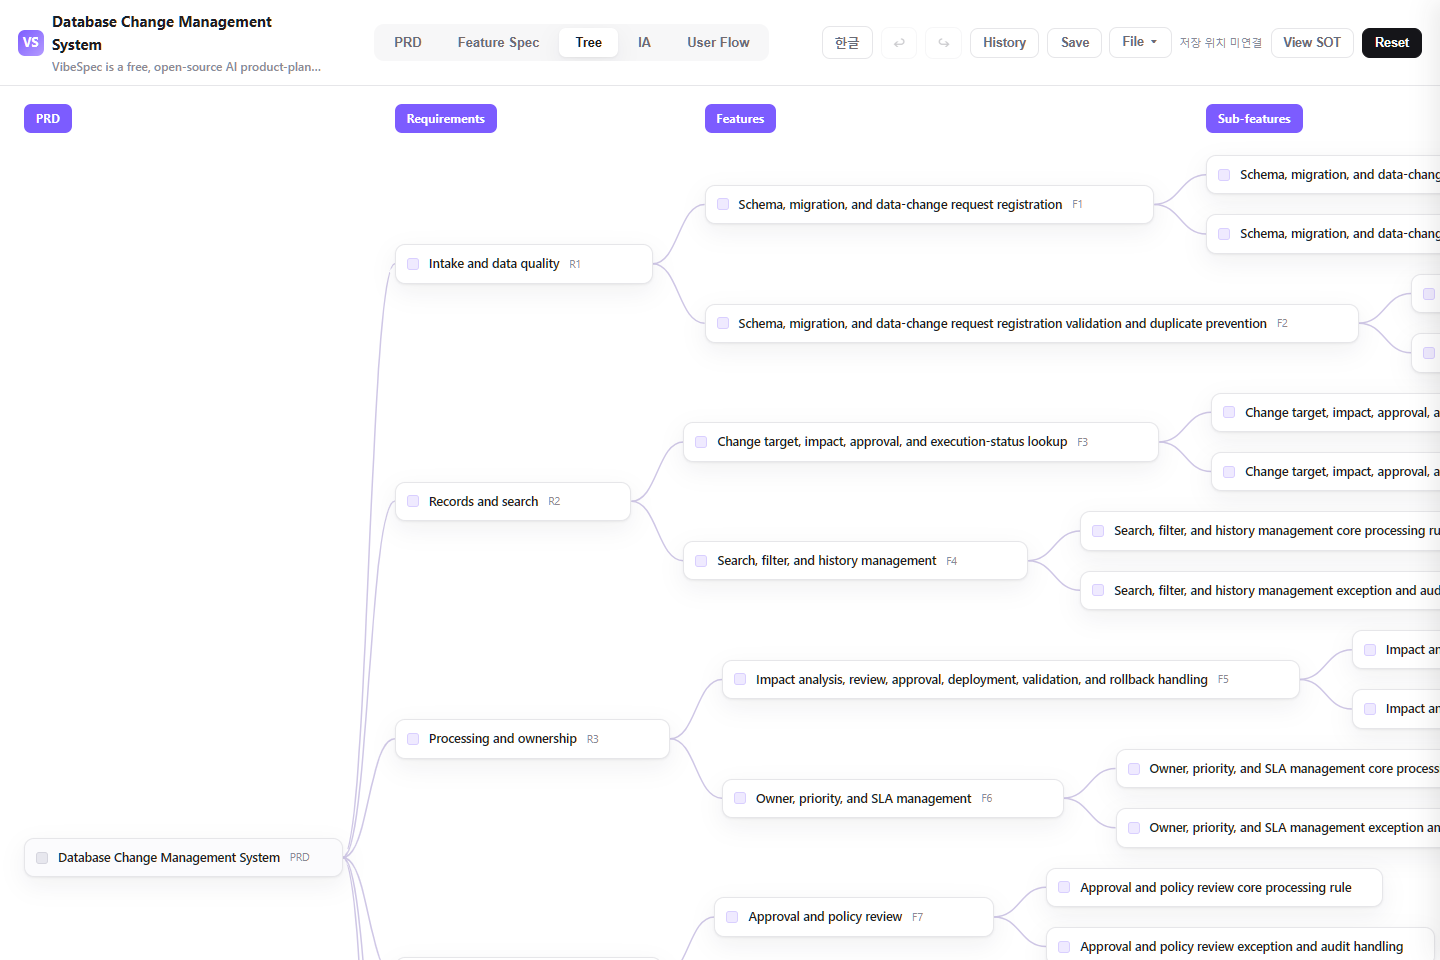Screen dimensions: 1440x960
Task: Click the VibeSpec description subtitle text
Action: click(x=187, y=67)
